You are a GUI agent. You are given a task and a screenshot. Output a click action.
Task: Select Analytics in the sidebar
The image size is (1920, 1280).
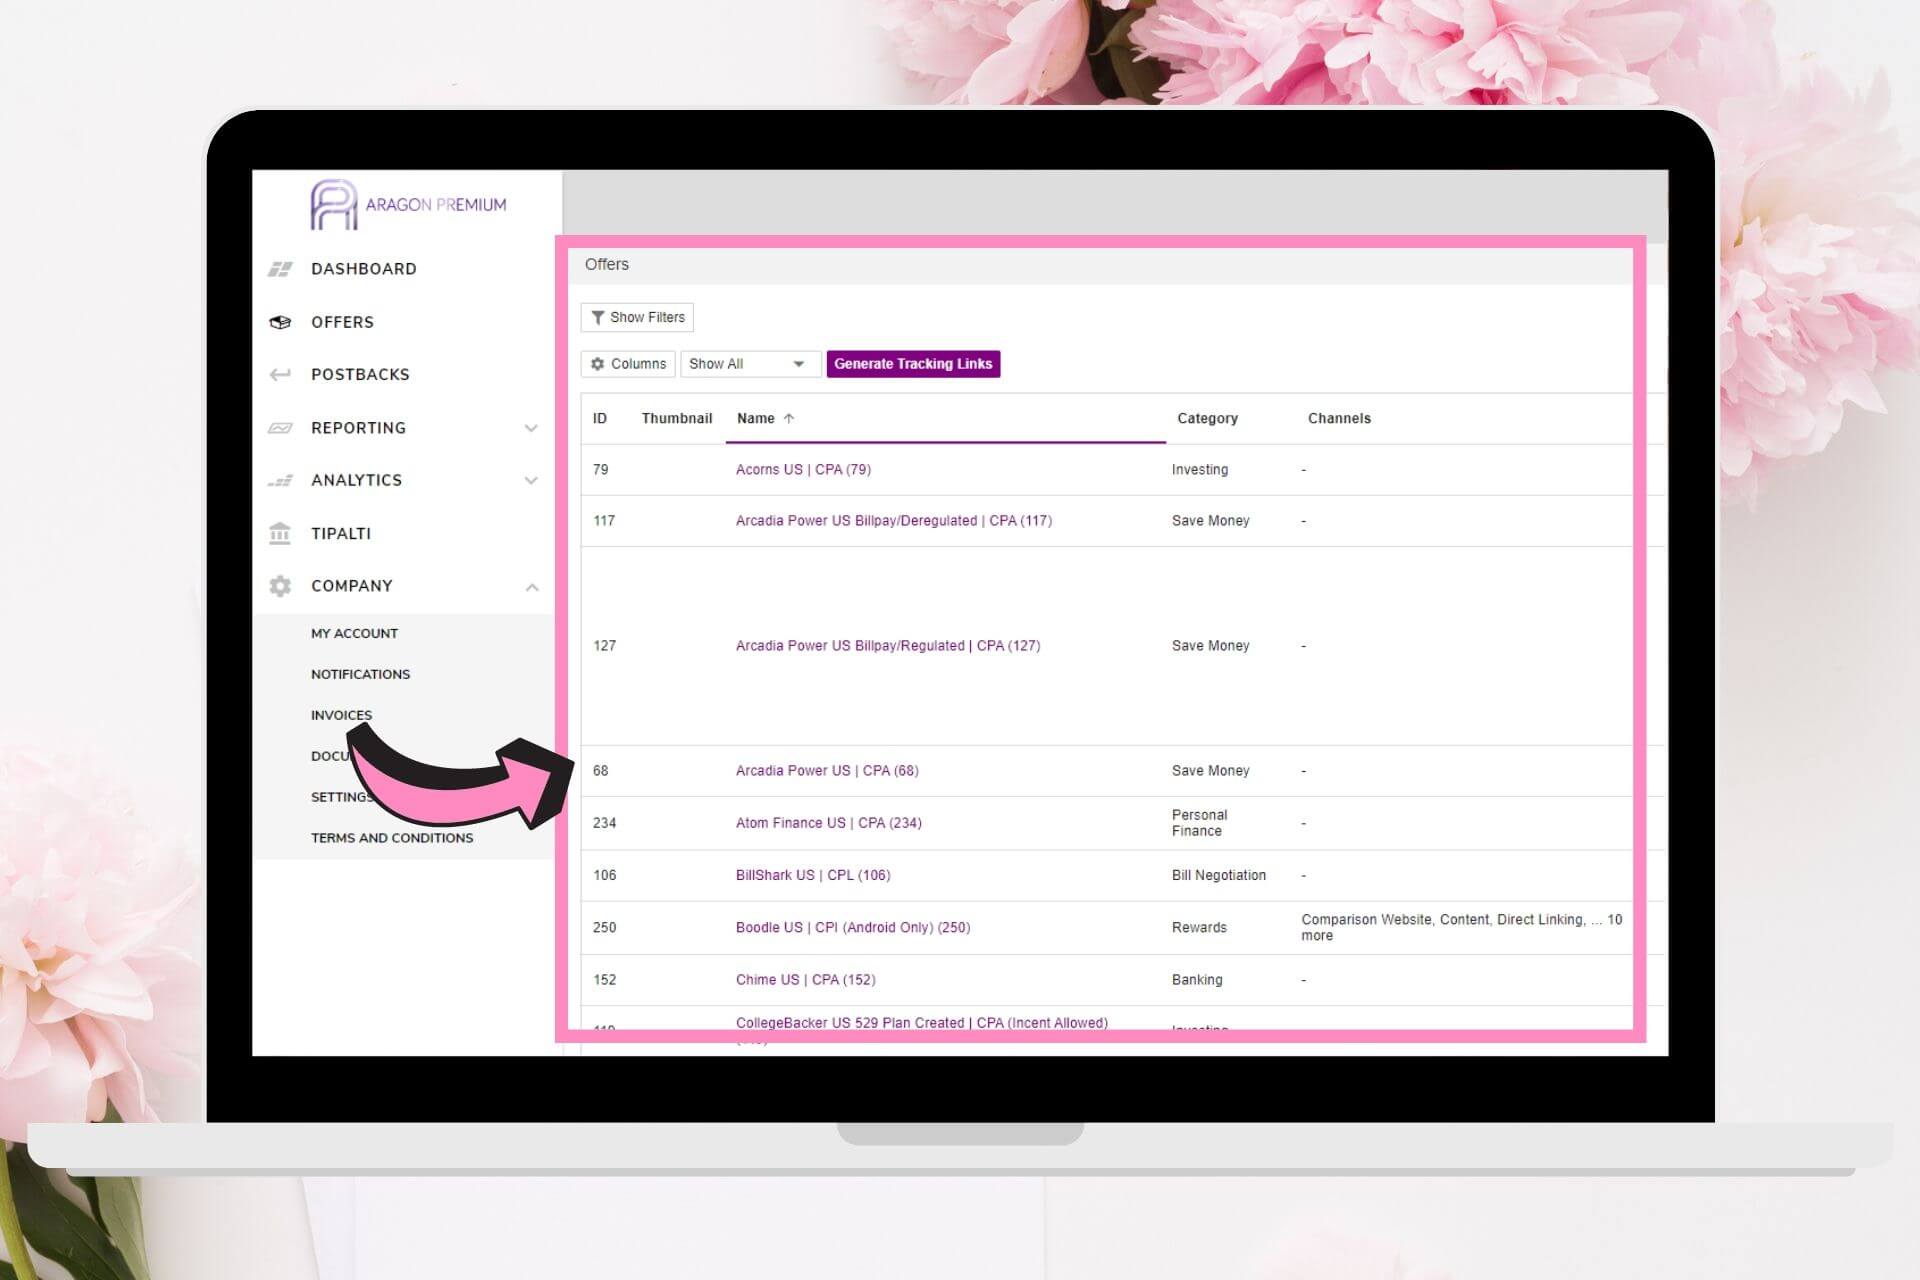(356, 481)
